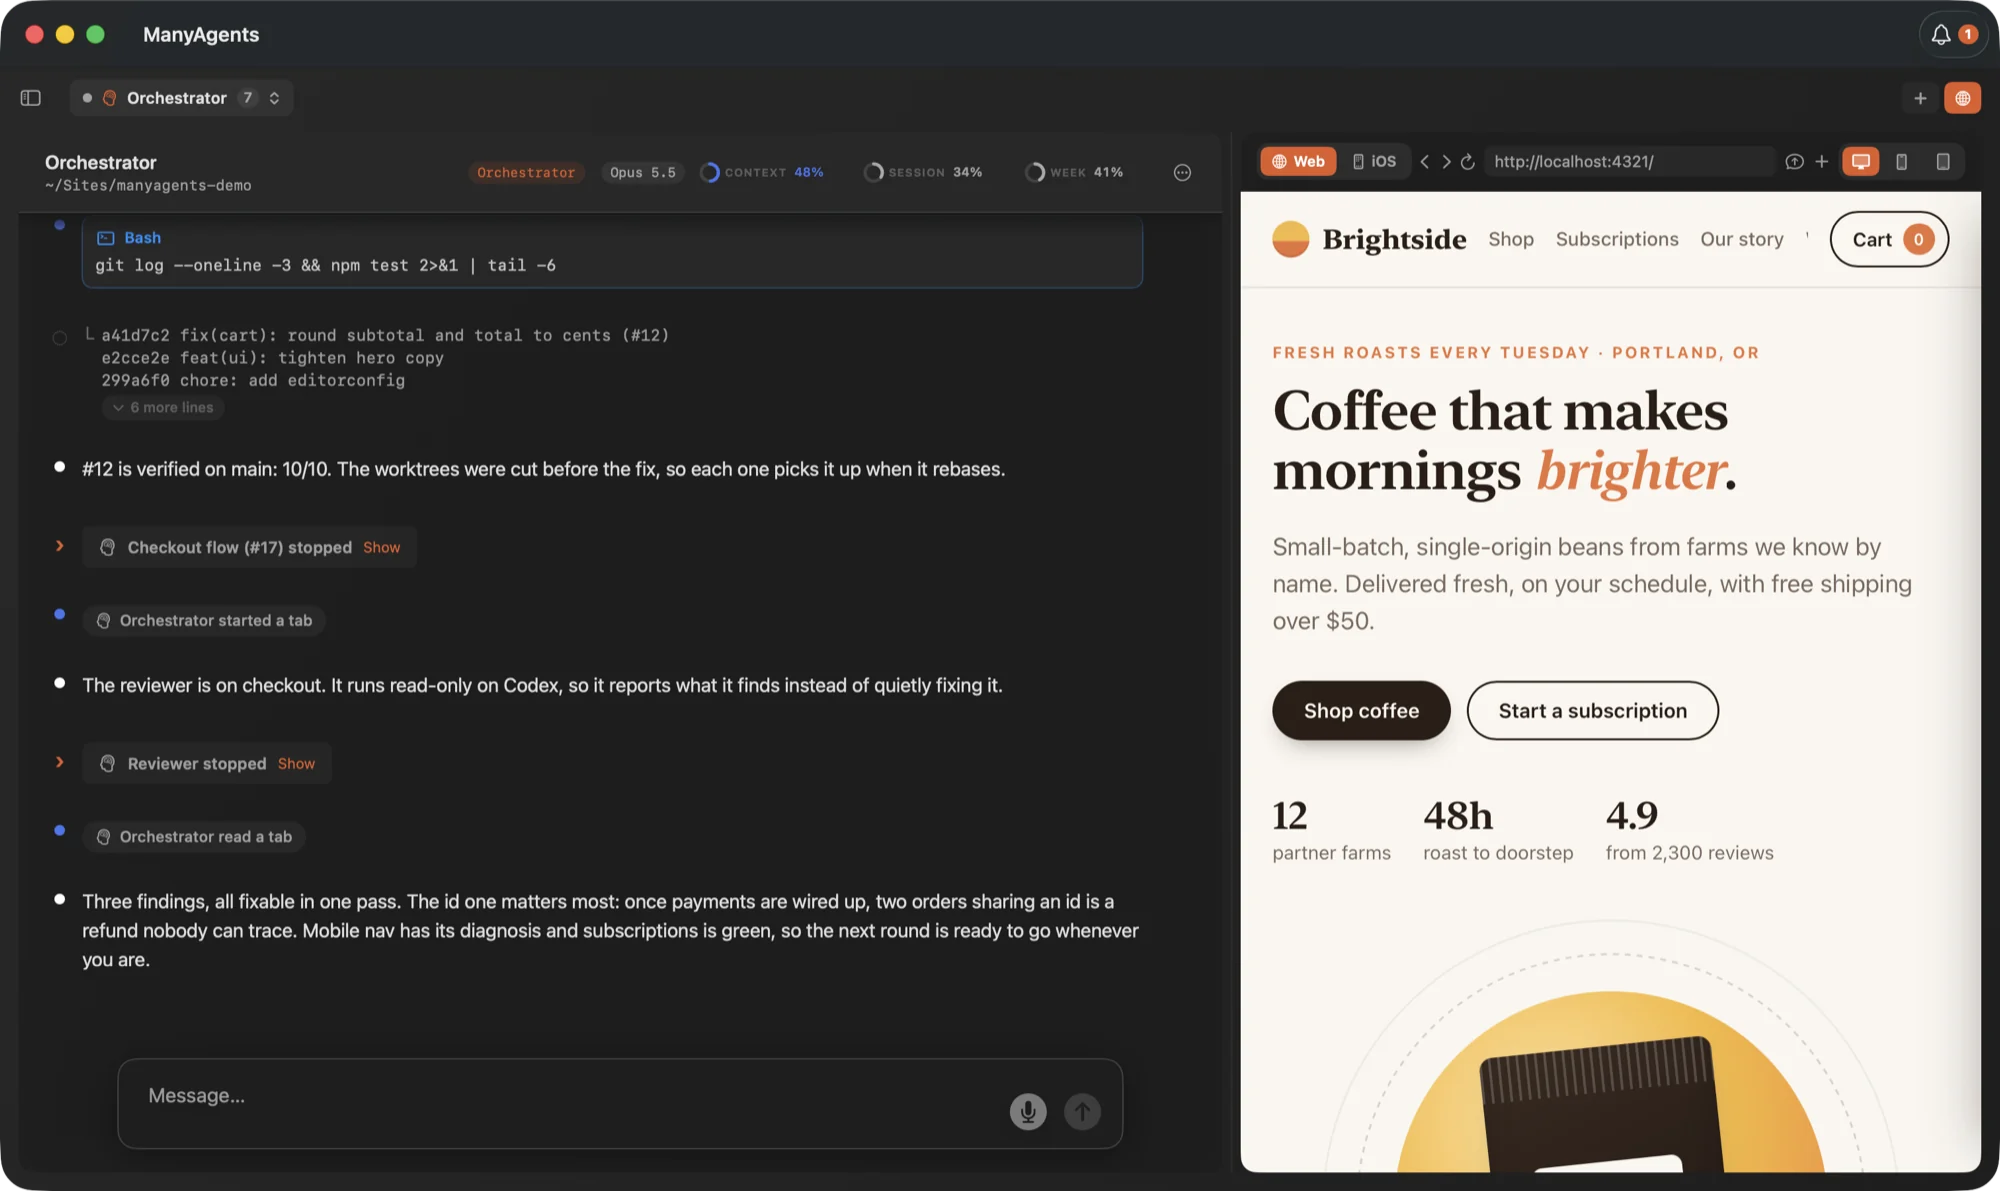Viewport: 2000px width, 1191px height.
Task: Open the 'Orchestrator read a tab' entry
Action: 194,837
